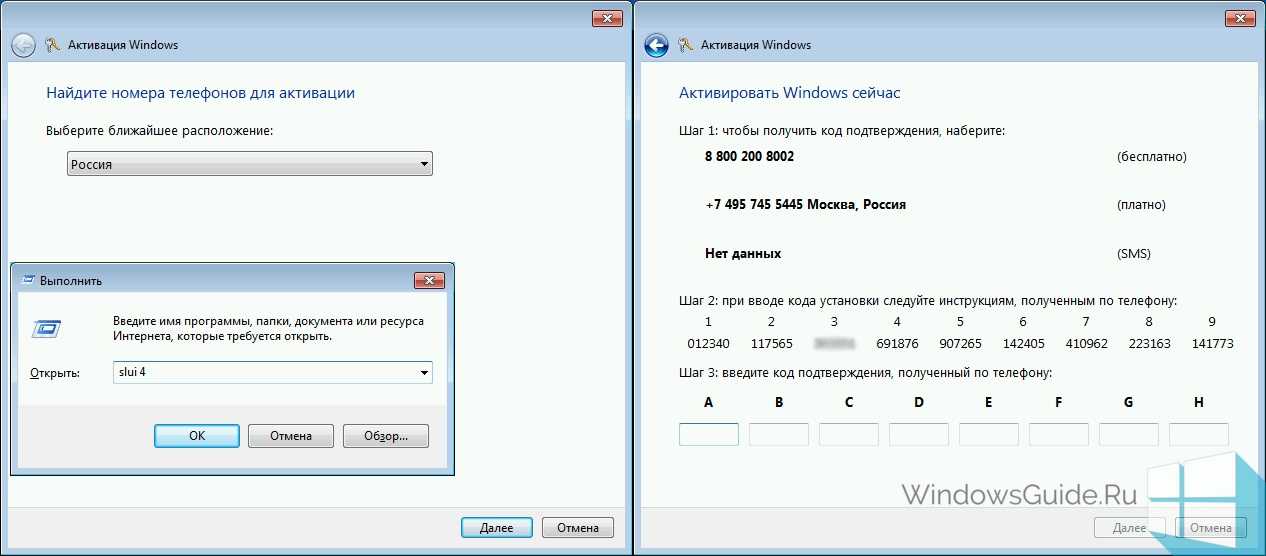Click the Обзор... button
This screenshot has width=1266, height=556.
[x=385, y=436]
